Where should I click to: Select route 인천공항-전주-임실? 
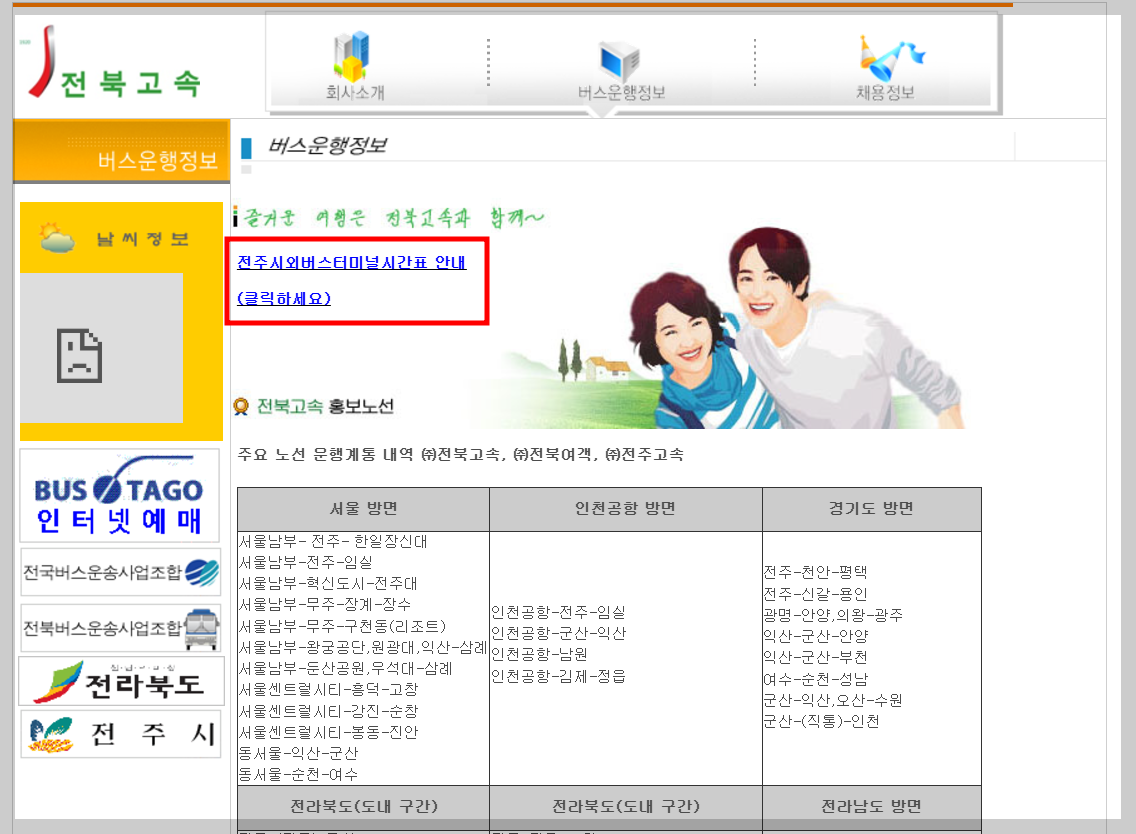click(558, 612)
